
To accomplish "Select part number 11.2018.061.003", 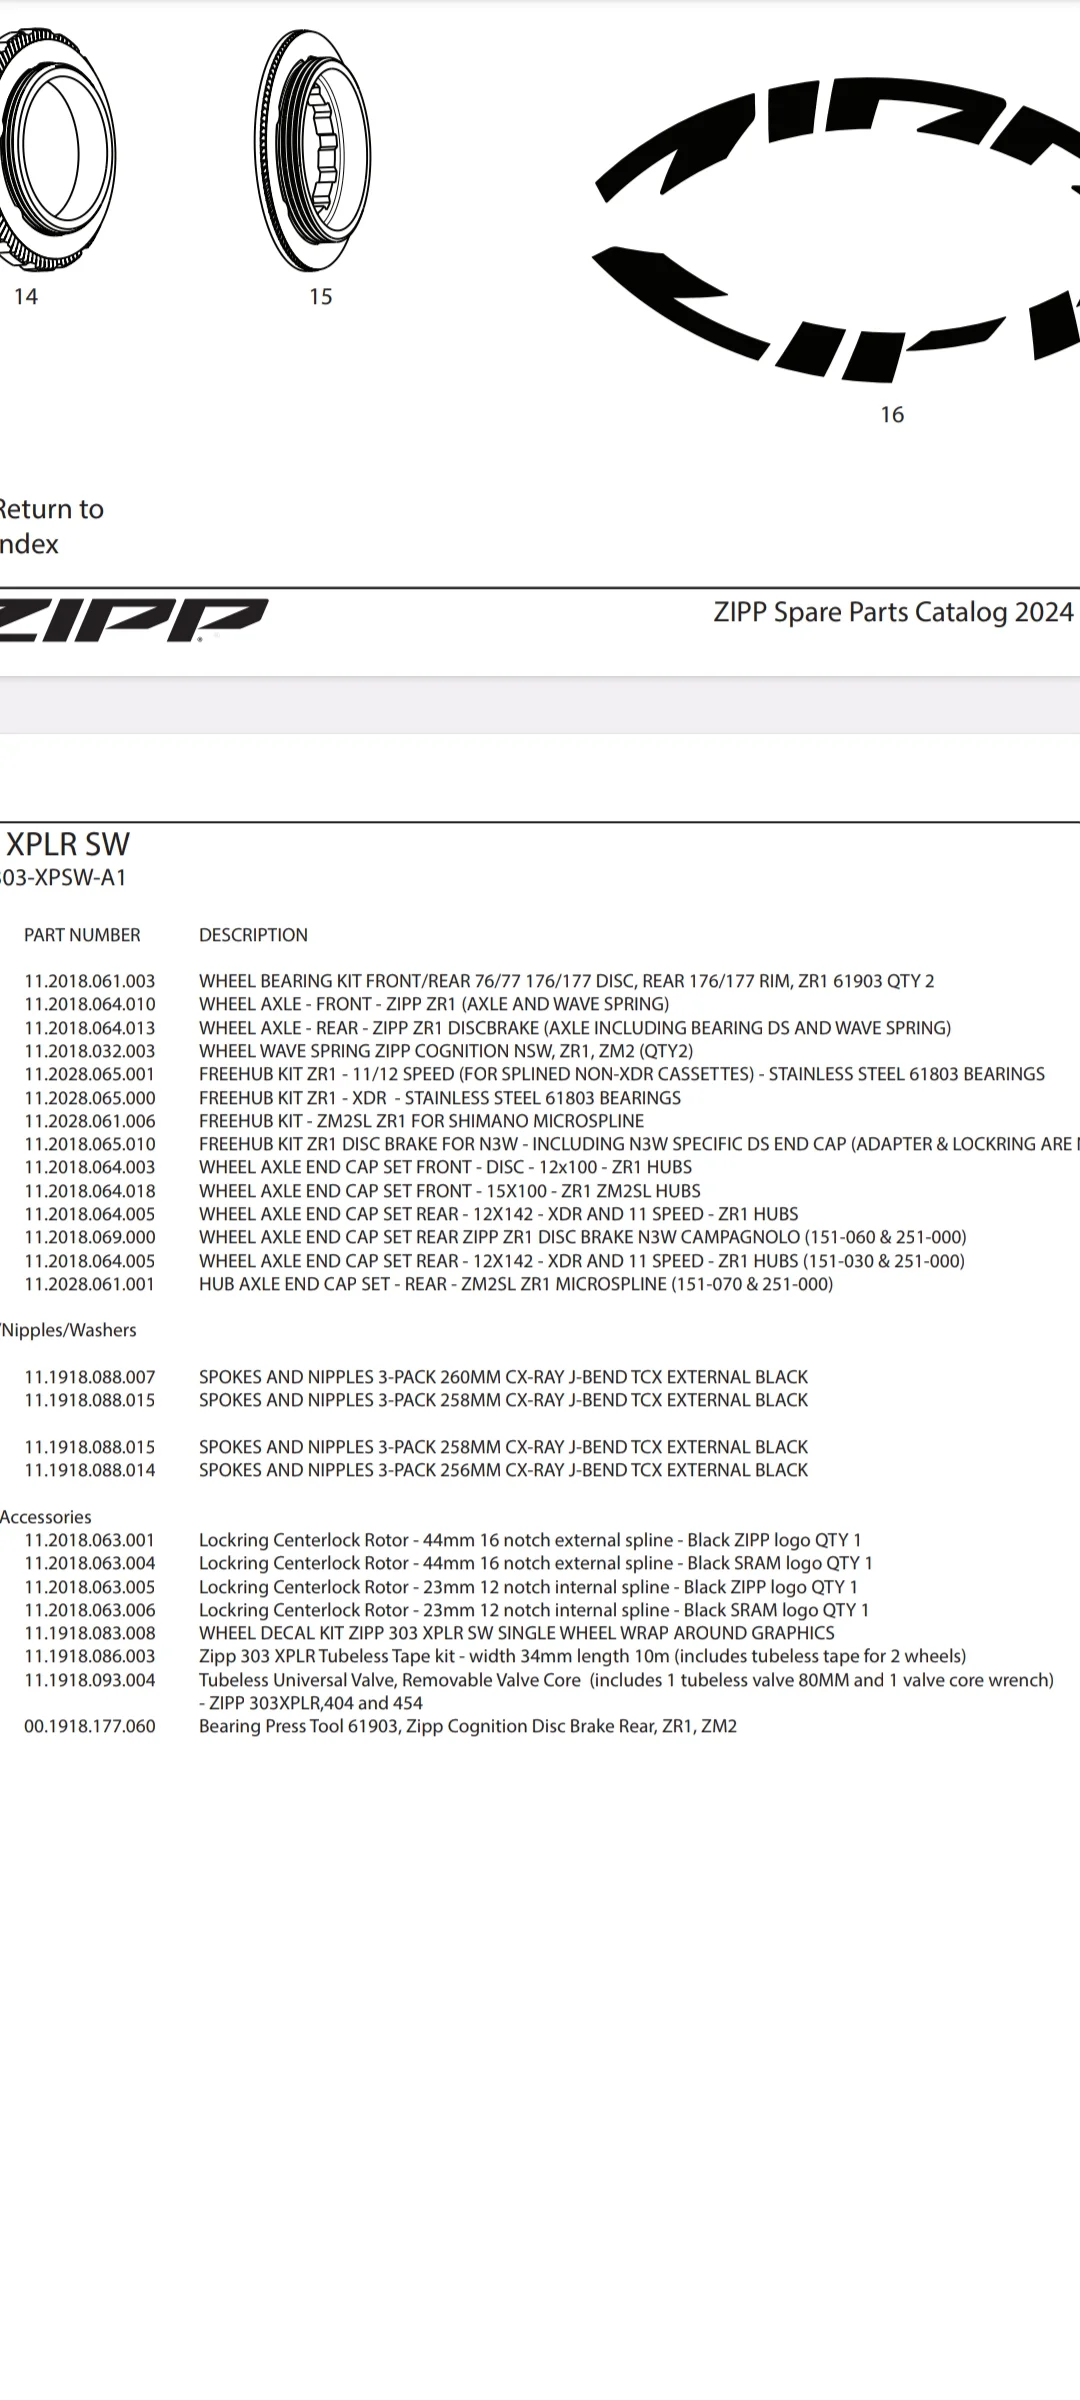I will tap(90, 981).
